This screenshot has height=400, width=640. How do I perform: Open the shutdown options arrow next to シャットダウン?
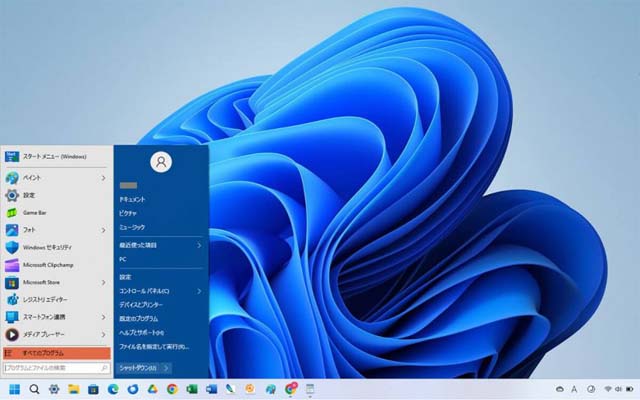point(166,368)
